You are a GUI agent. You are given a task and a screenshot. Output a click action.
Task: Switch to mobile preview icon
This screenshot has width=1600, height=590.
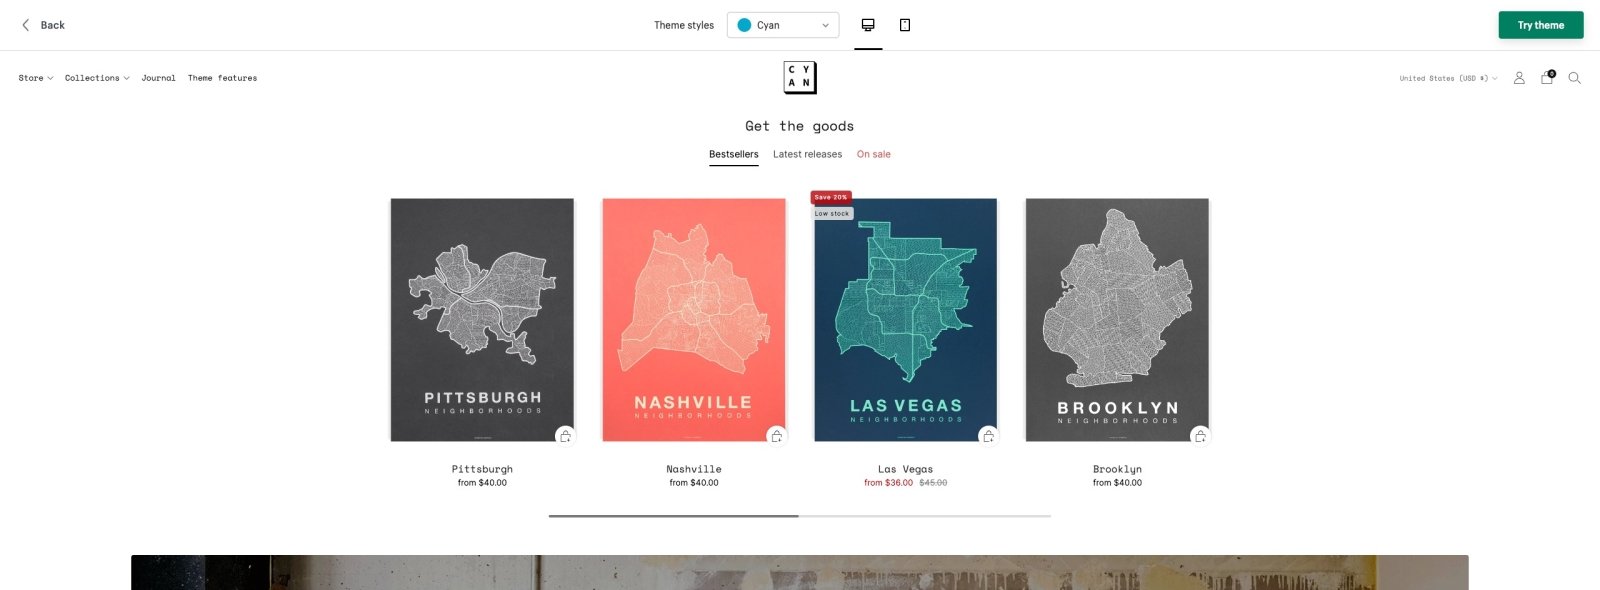[x=905, y=25]
